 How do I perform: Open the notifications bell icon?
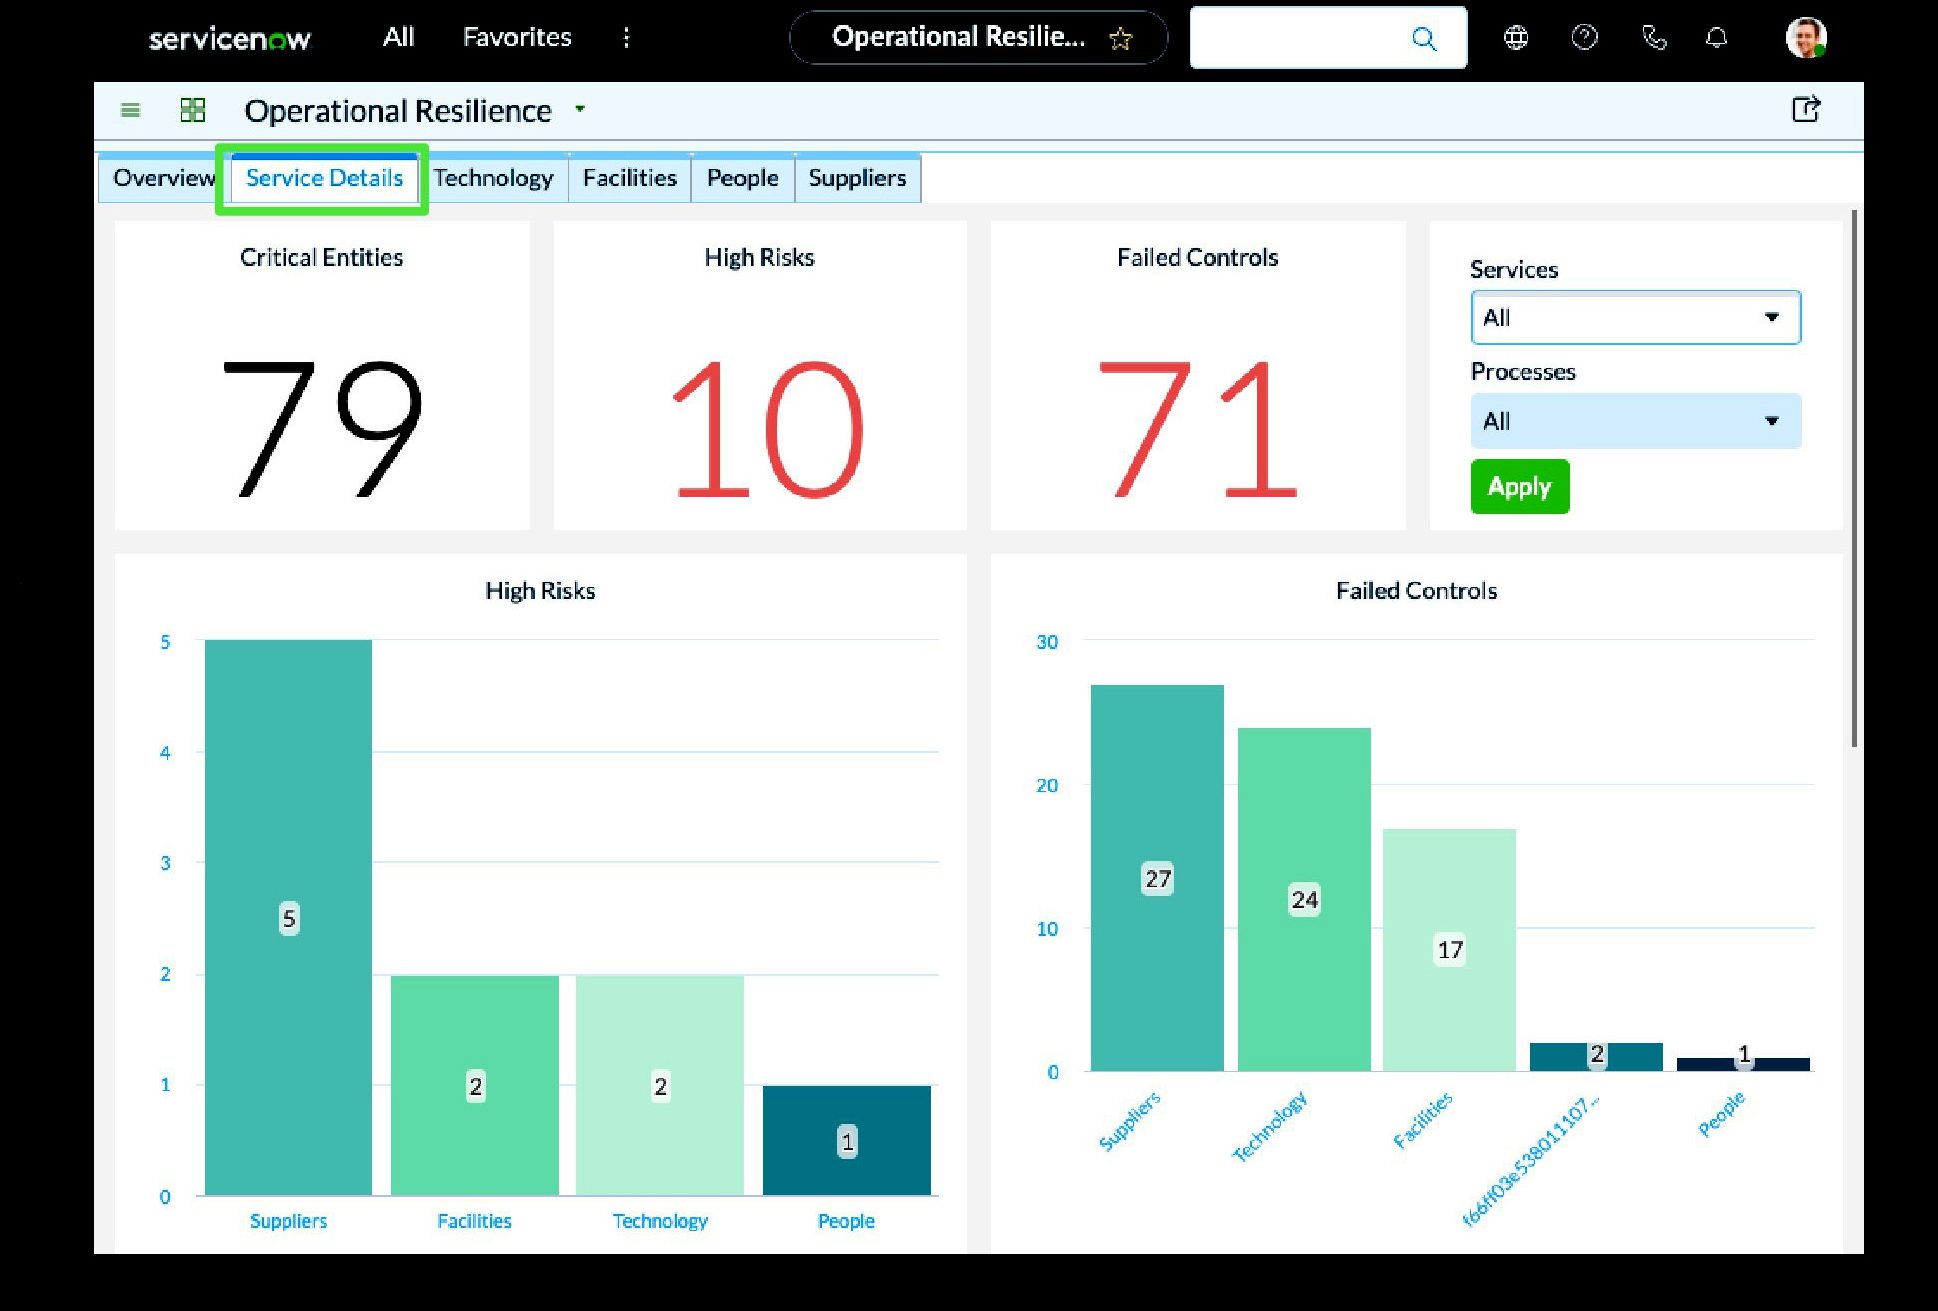(x=1716, y=38)
